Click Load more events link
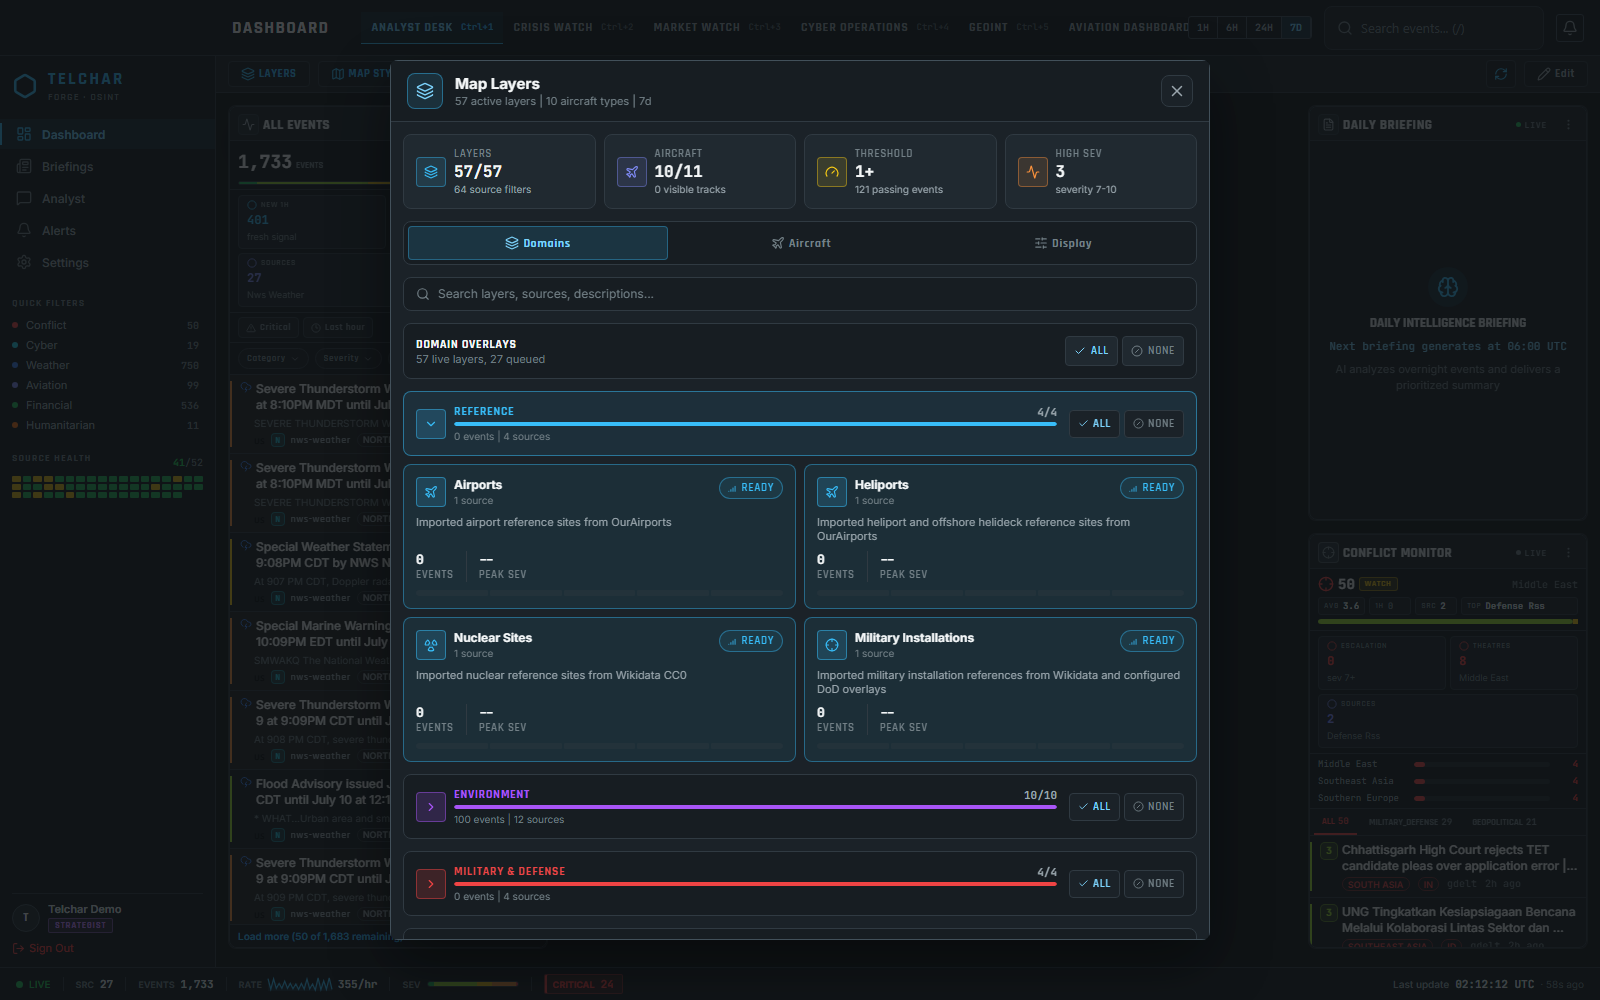 [x=313, y=937]
